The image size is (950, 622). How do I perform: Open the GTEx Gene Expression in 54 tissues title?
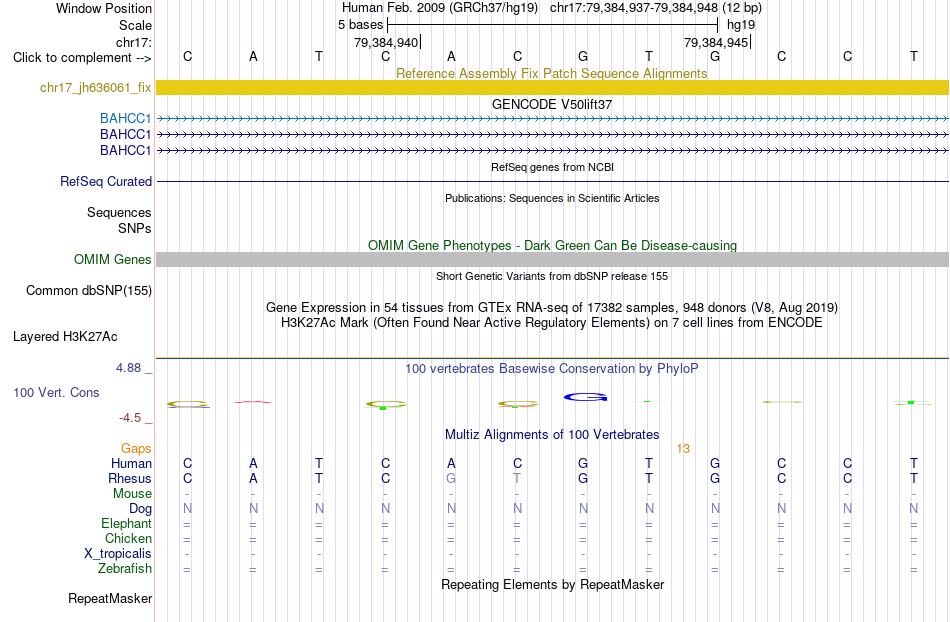pyautogui.click(x=552, y=308)
